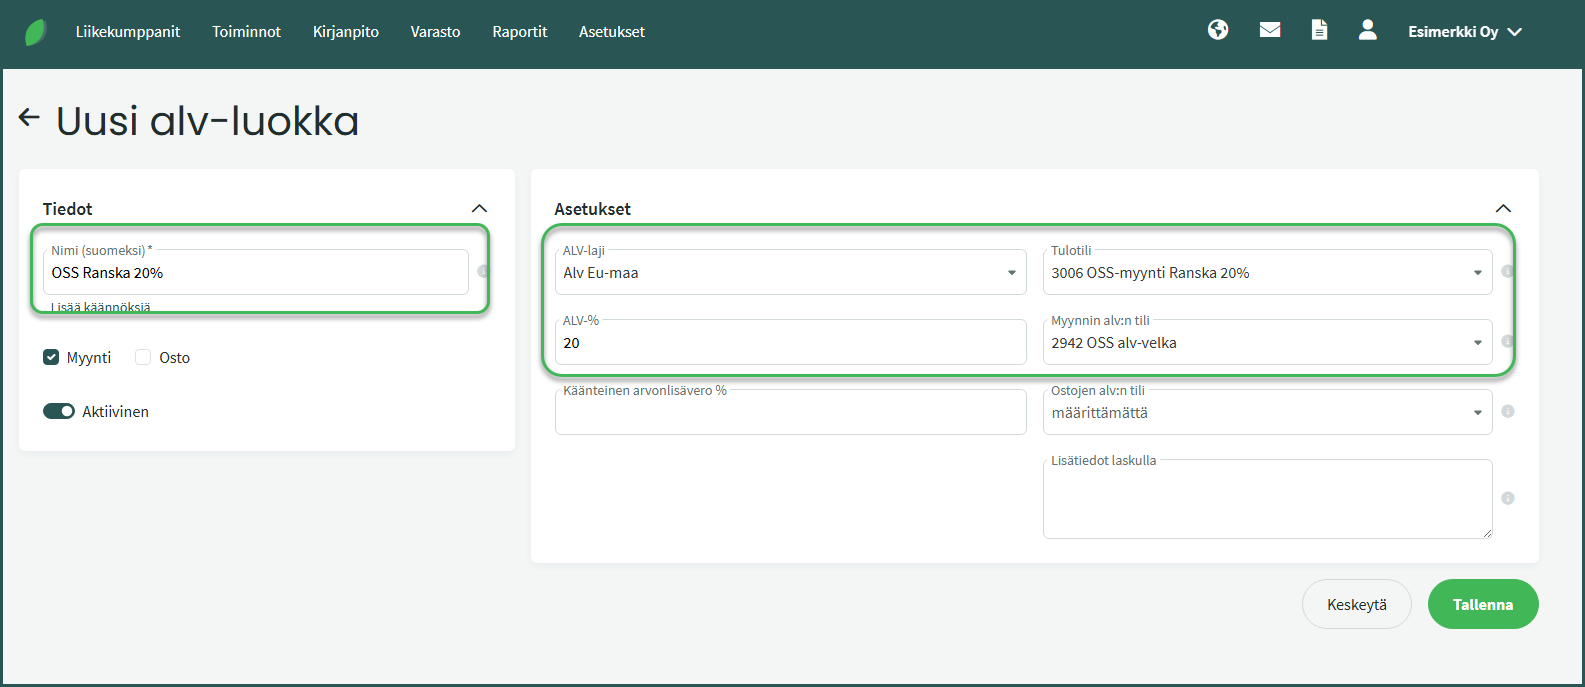Uncheck the Myynti checkbox
The width and height of the screenshot is (1585, 687).
pos(51,357)
